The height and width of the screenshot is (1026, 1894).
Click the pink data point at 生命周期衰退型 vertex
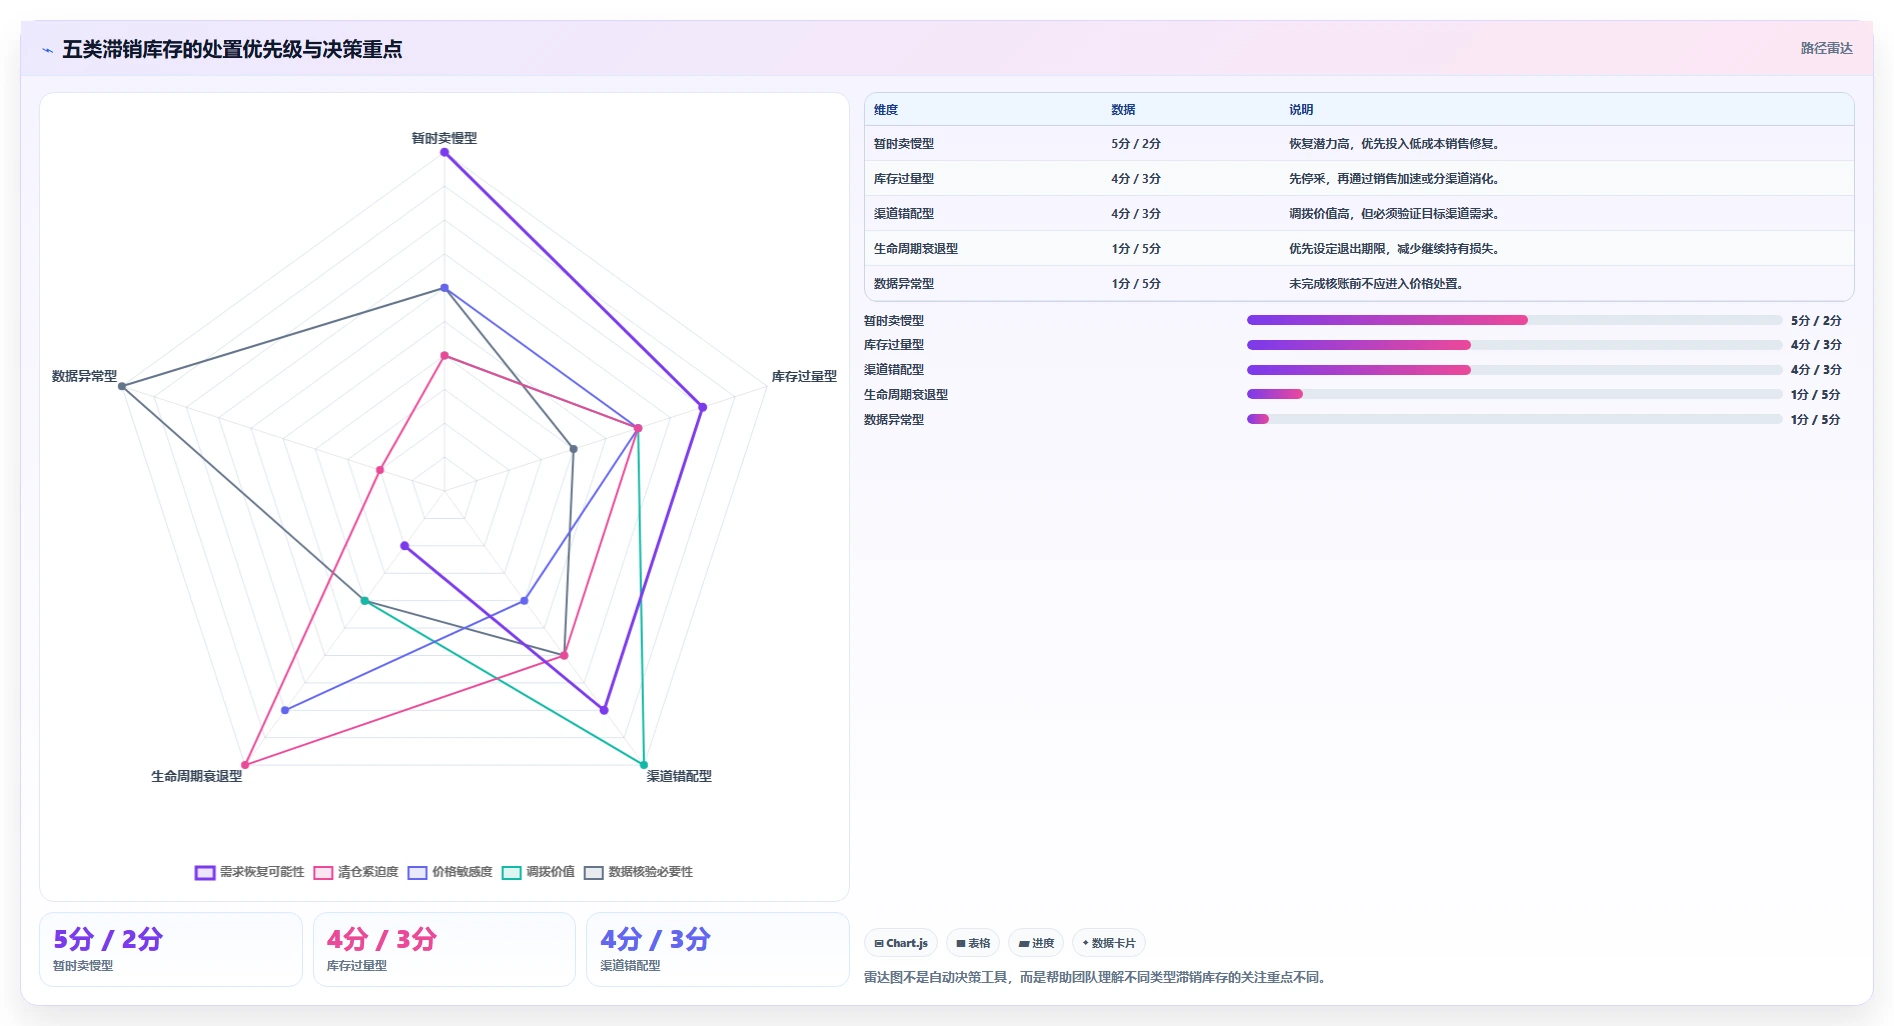tap(245, 765)
